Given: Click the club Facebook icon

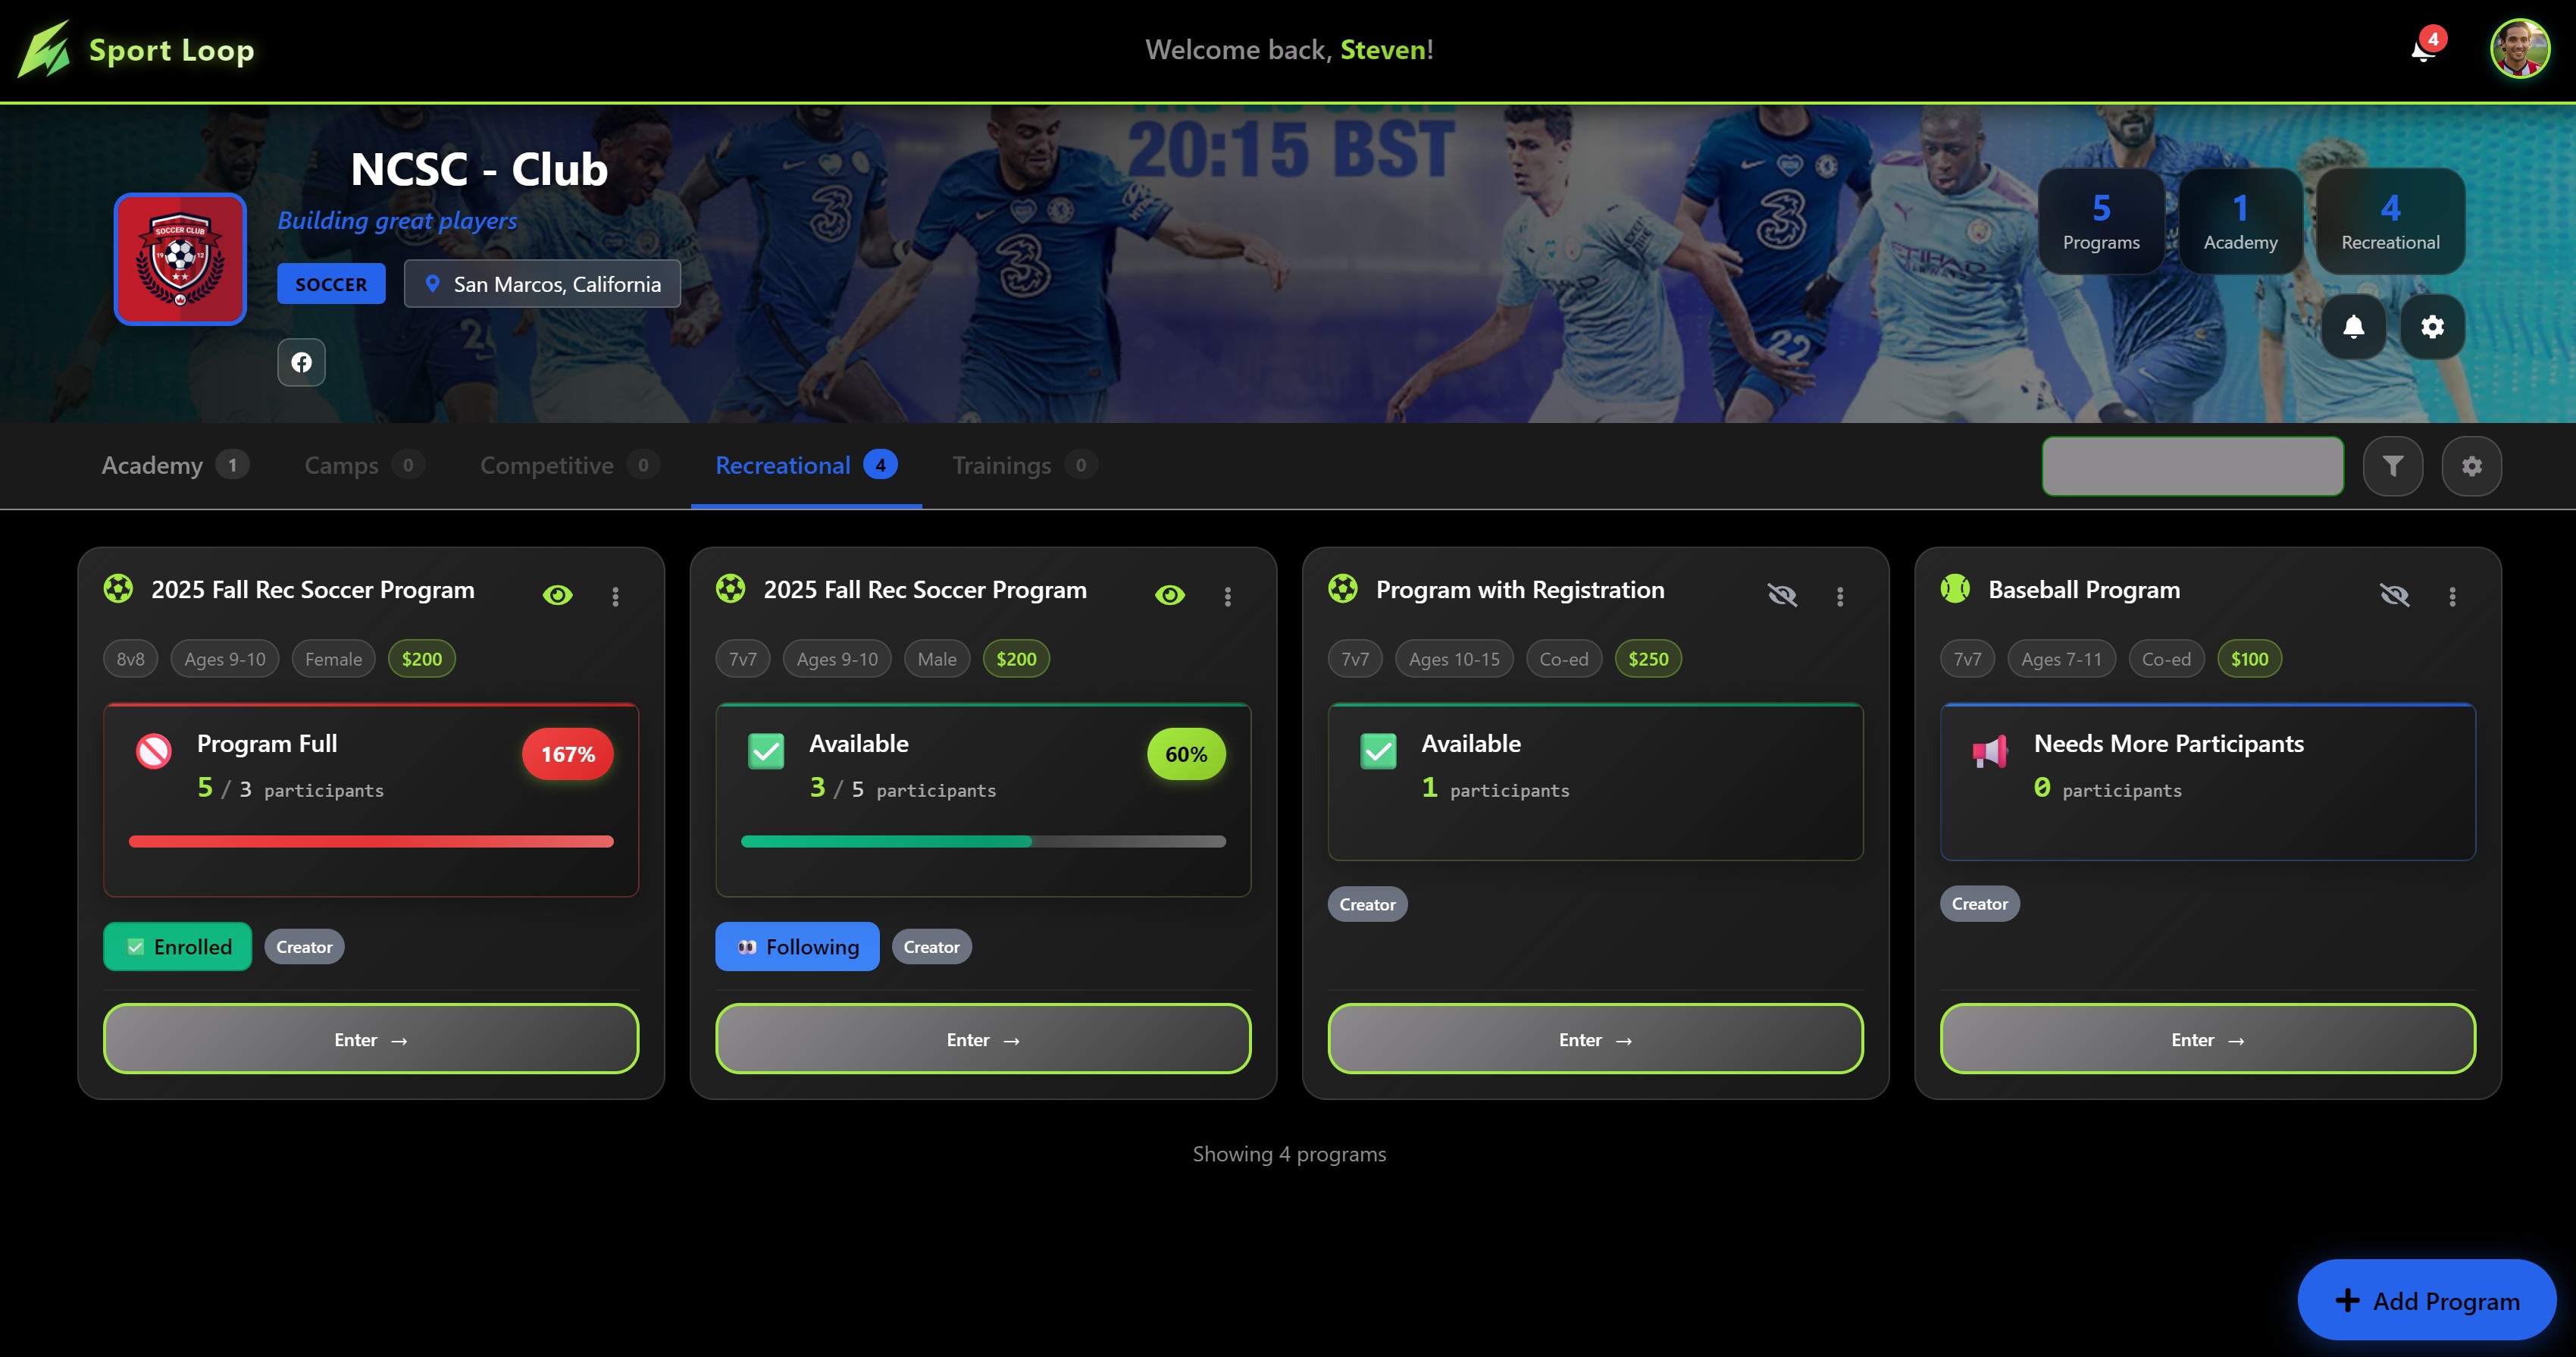Looking at the screenshot, I should [x=301, y=362].
